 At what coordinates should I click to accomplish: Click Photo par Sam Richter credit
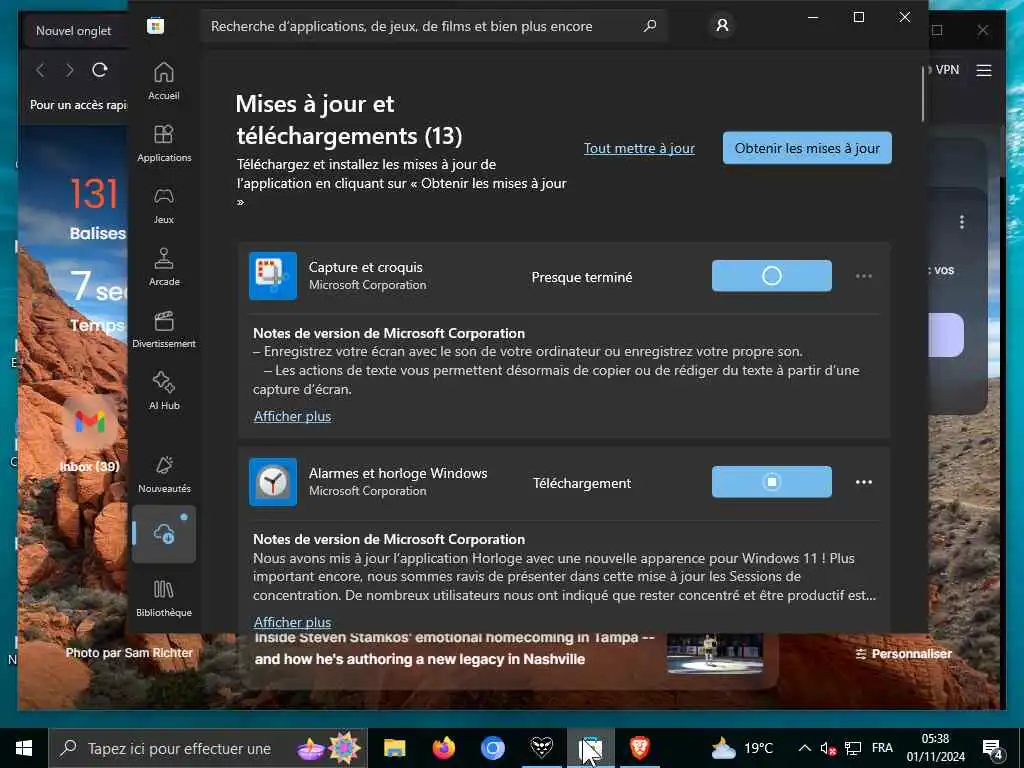129,652
